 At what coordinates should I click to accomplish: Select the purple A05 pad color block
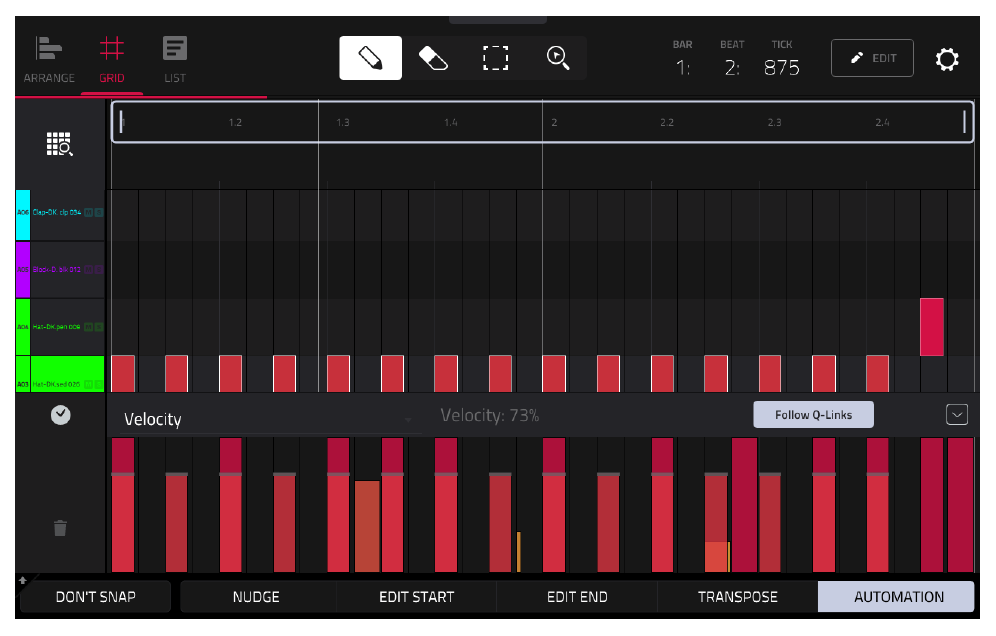click(23, 269)
